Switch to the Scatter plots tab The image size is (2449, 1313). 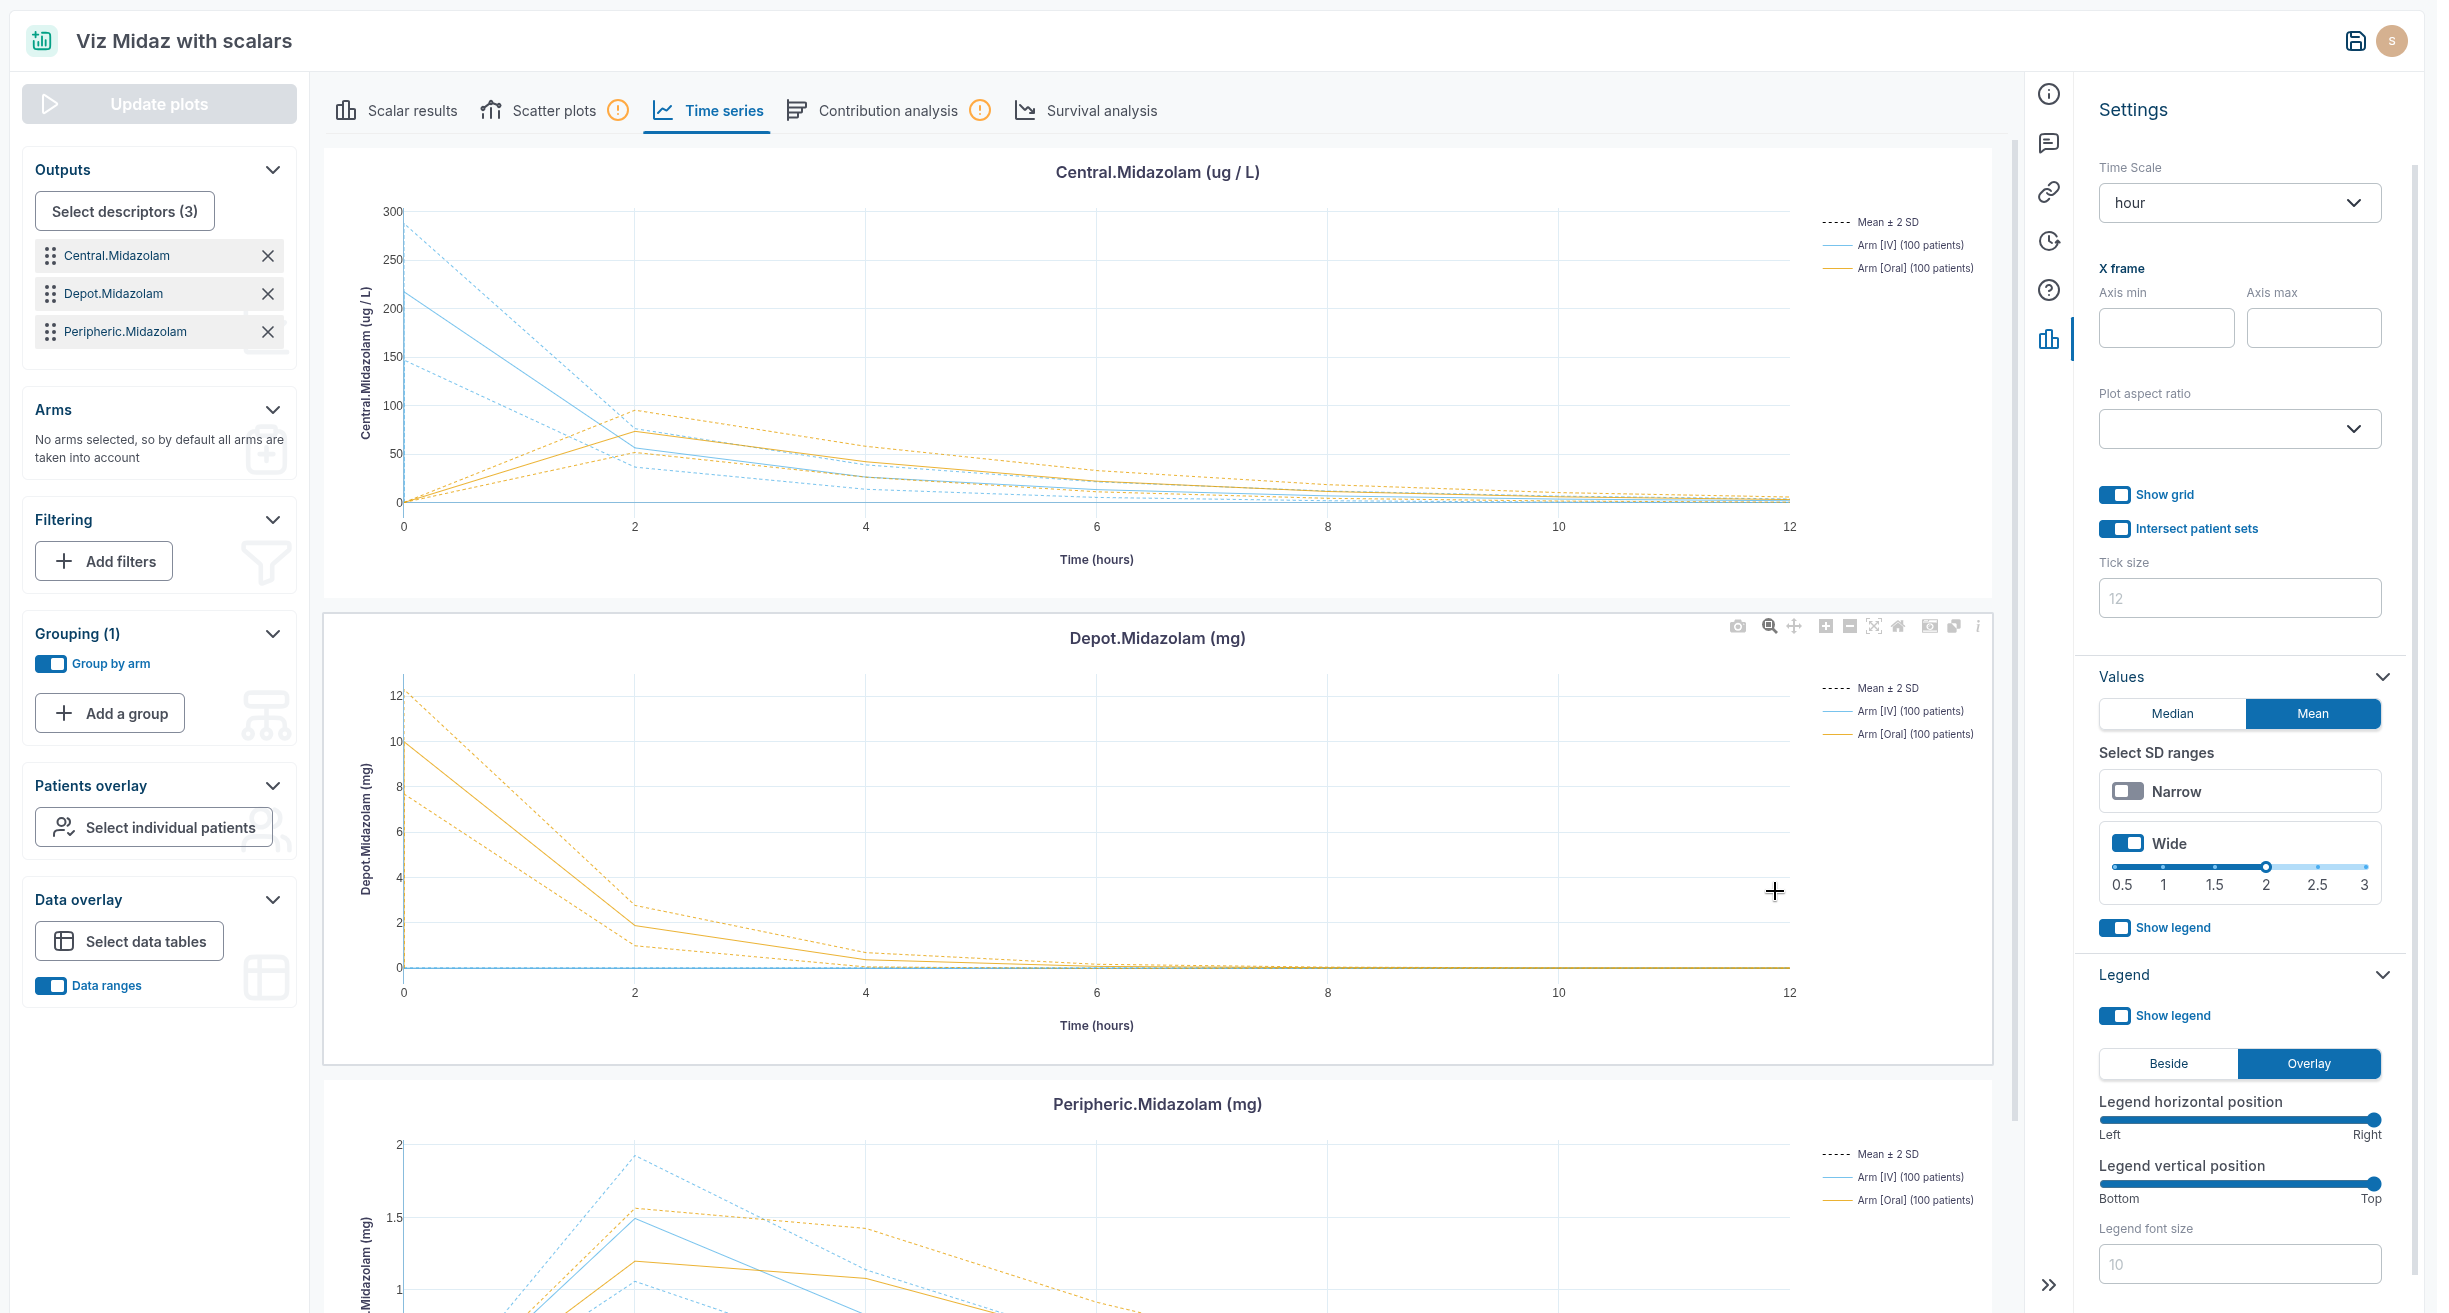pos(553,110)
